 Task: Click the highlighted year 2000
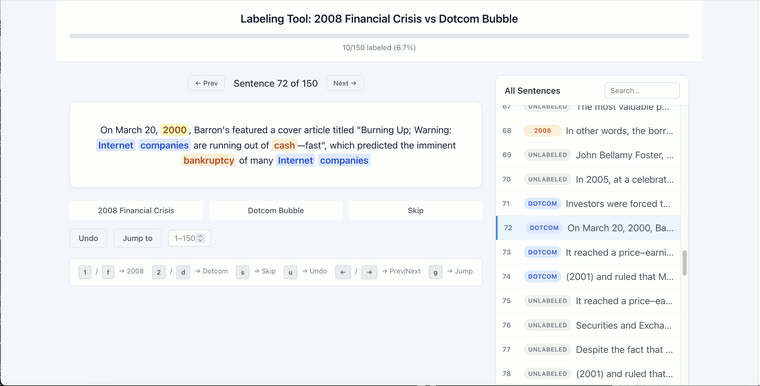[174, 130]
